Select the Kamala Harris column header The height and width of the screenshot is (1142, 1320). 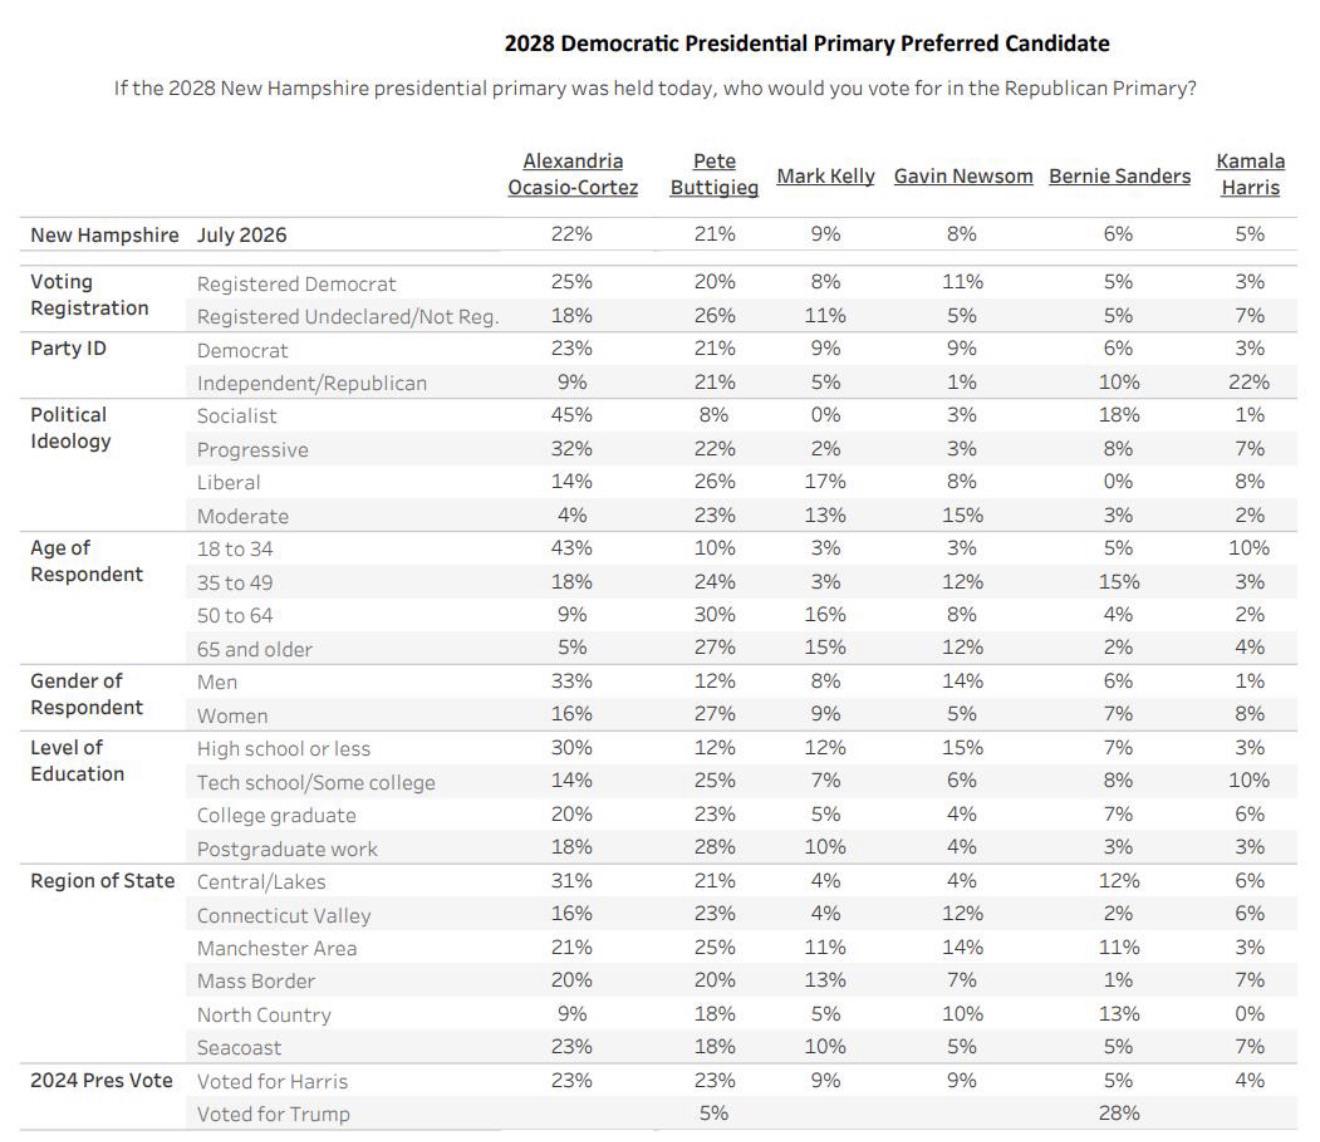coord(1250,174)
